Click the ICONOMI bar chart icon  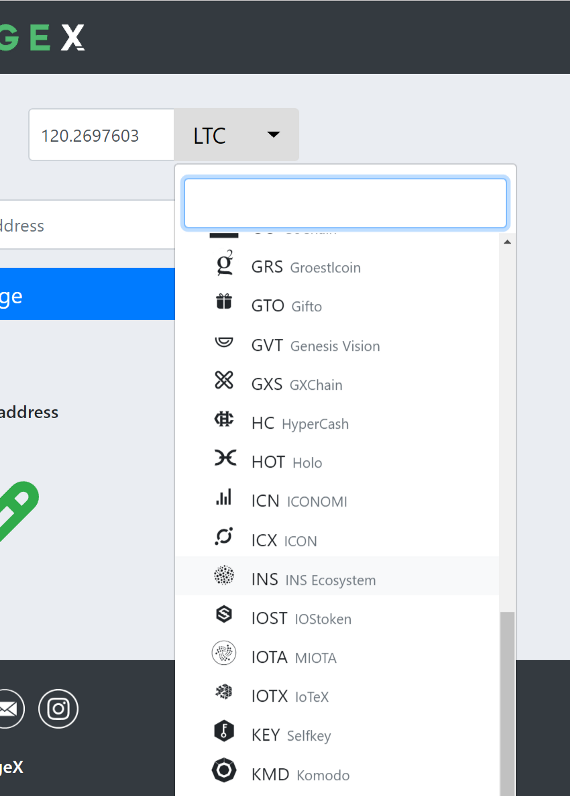(224, 497)
